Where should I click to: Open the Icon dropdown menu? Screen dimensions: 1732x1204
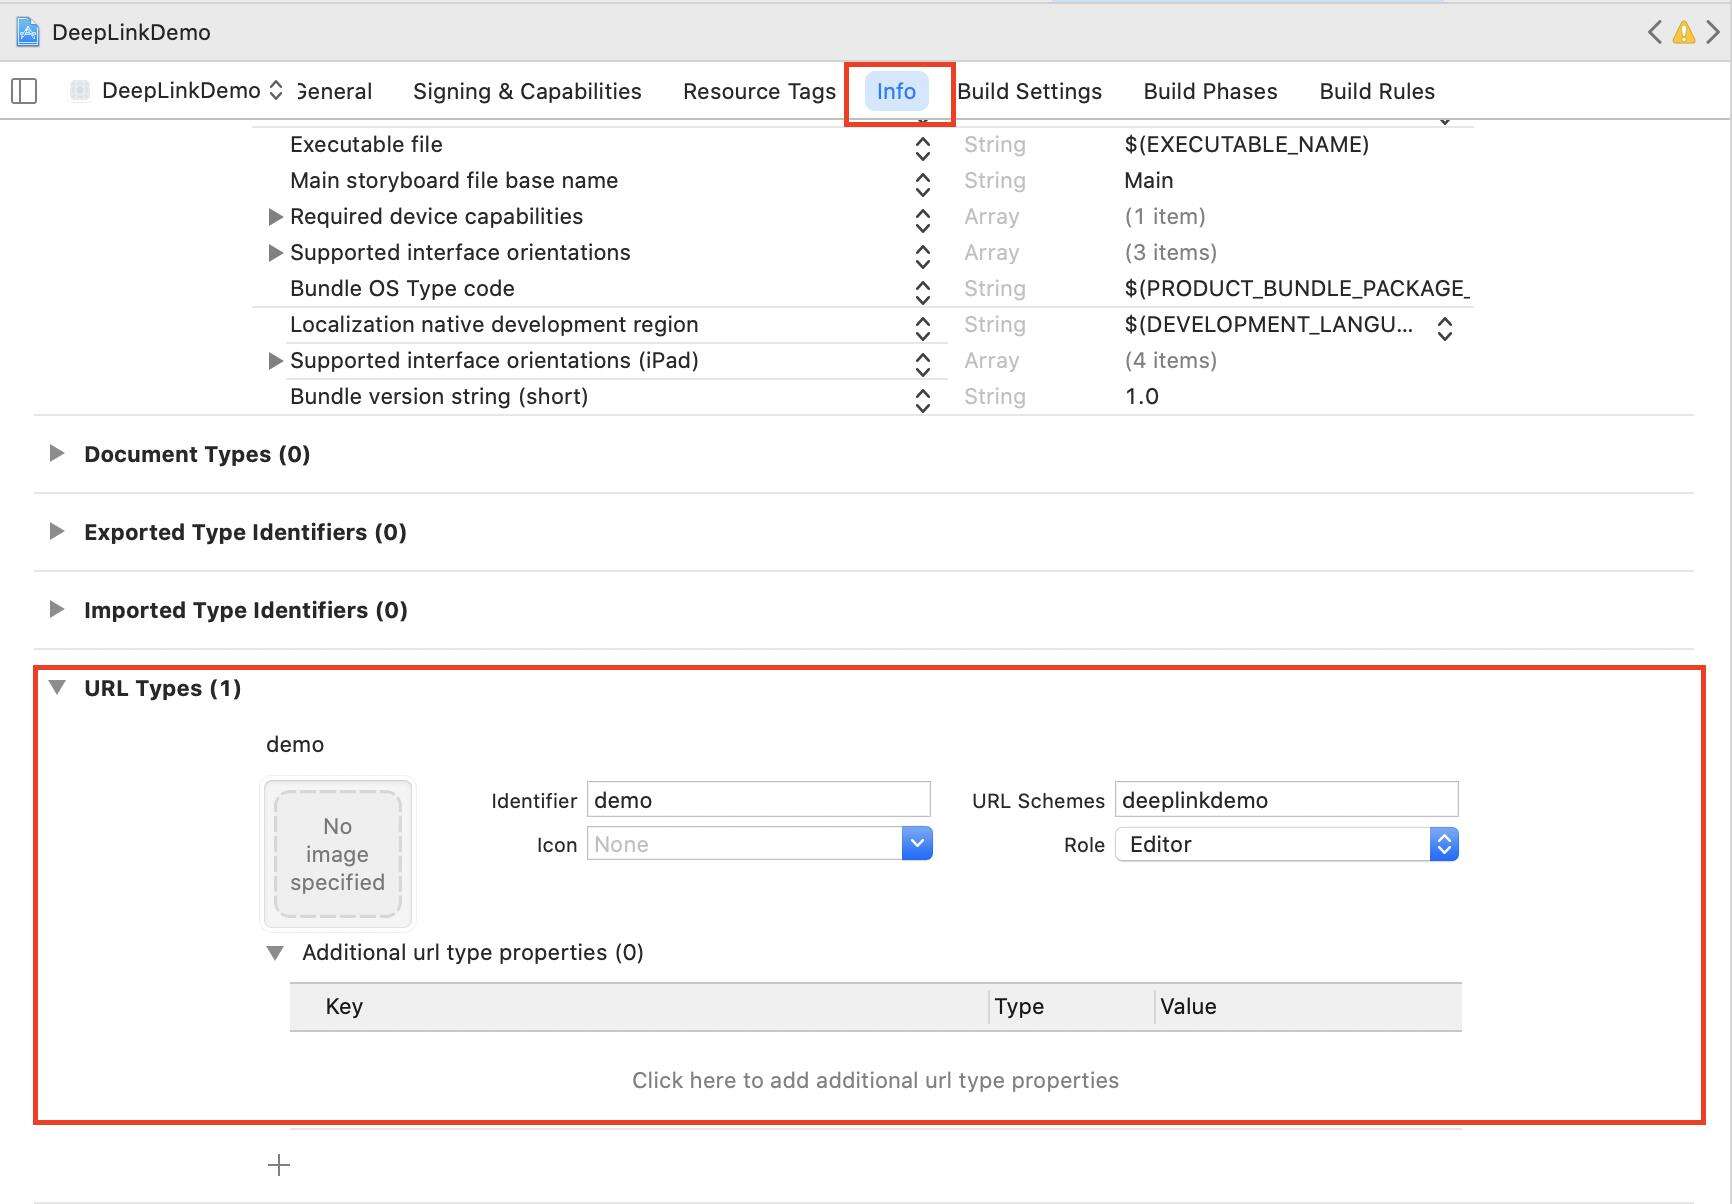click(917, 844)
